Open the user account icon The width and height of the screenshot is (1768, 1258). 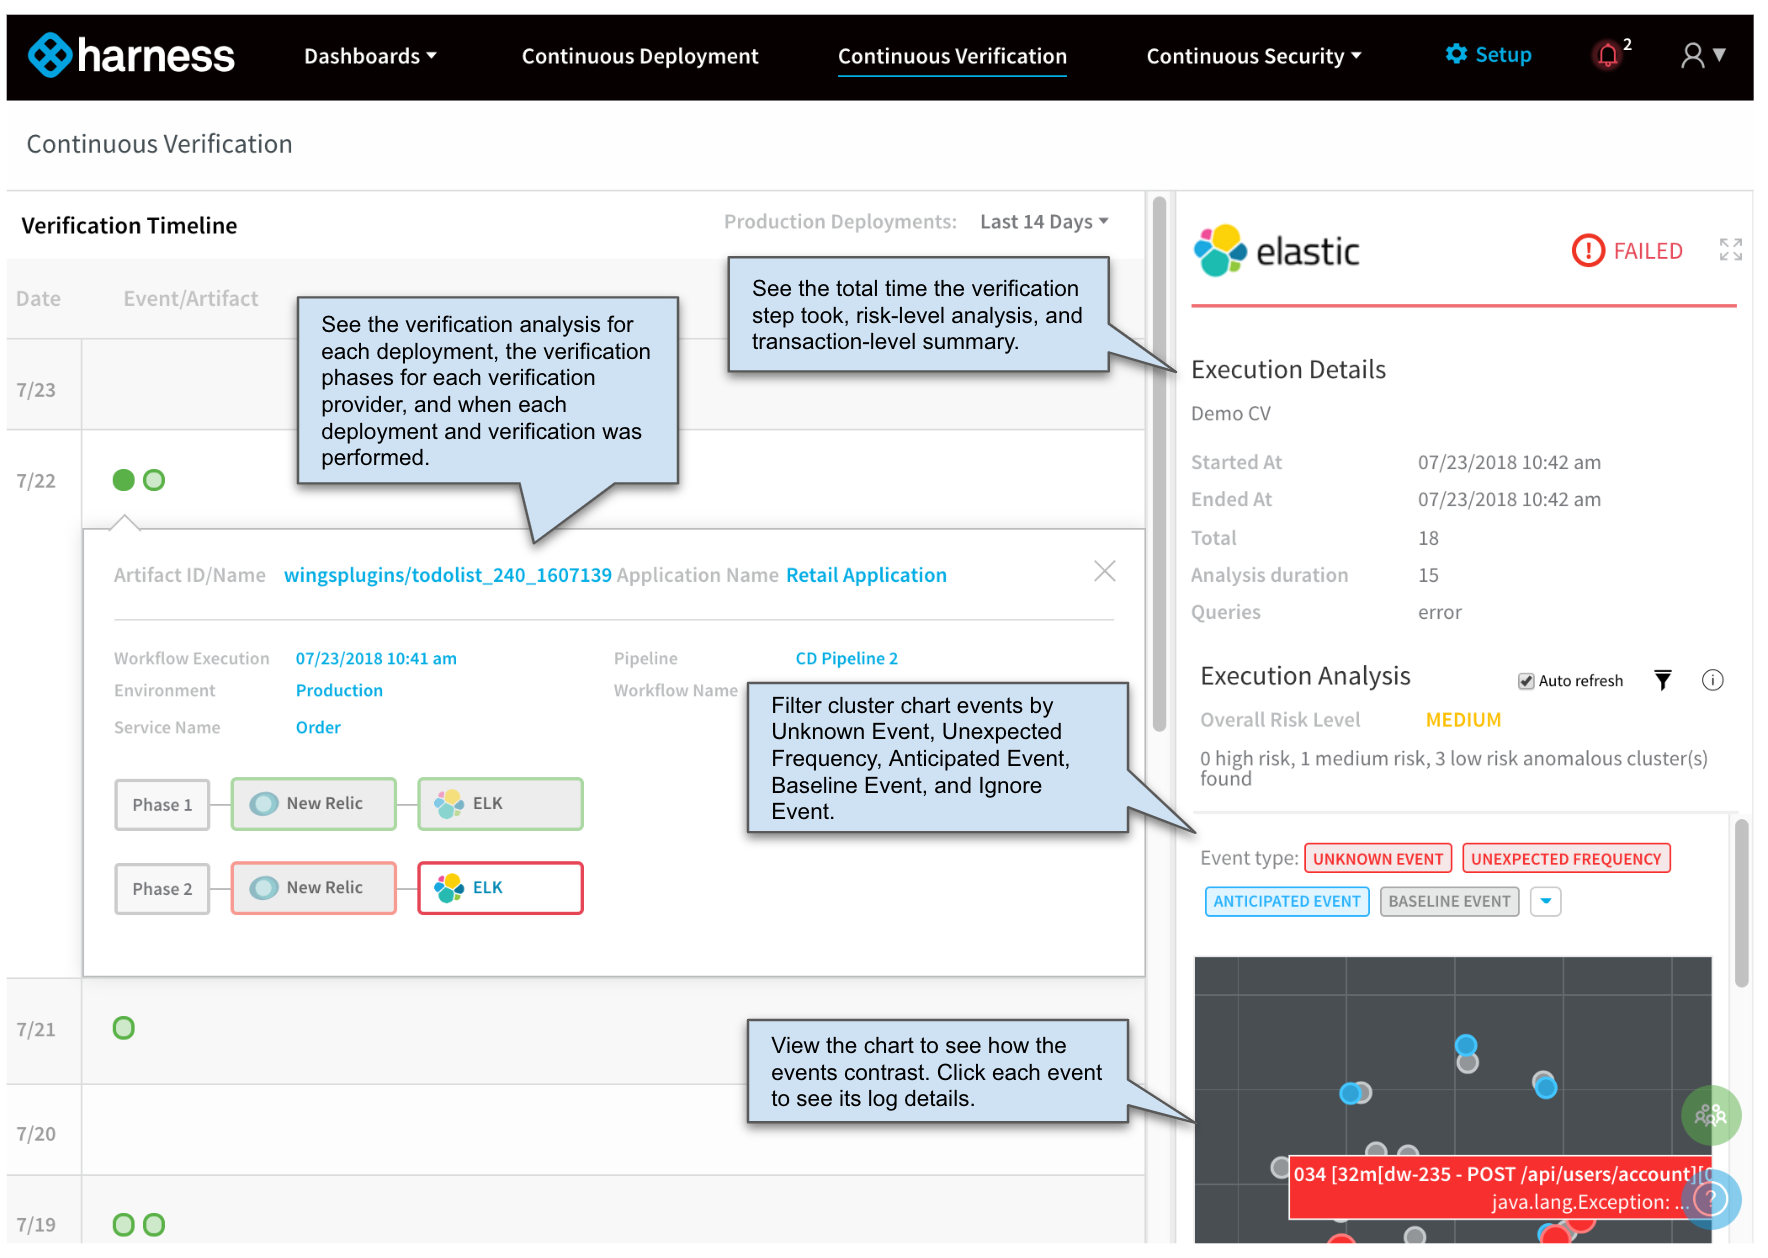[1692, 55]
